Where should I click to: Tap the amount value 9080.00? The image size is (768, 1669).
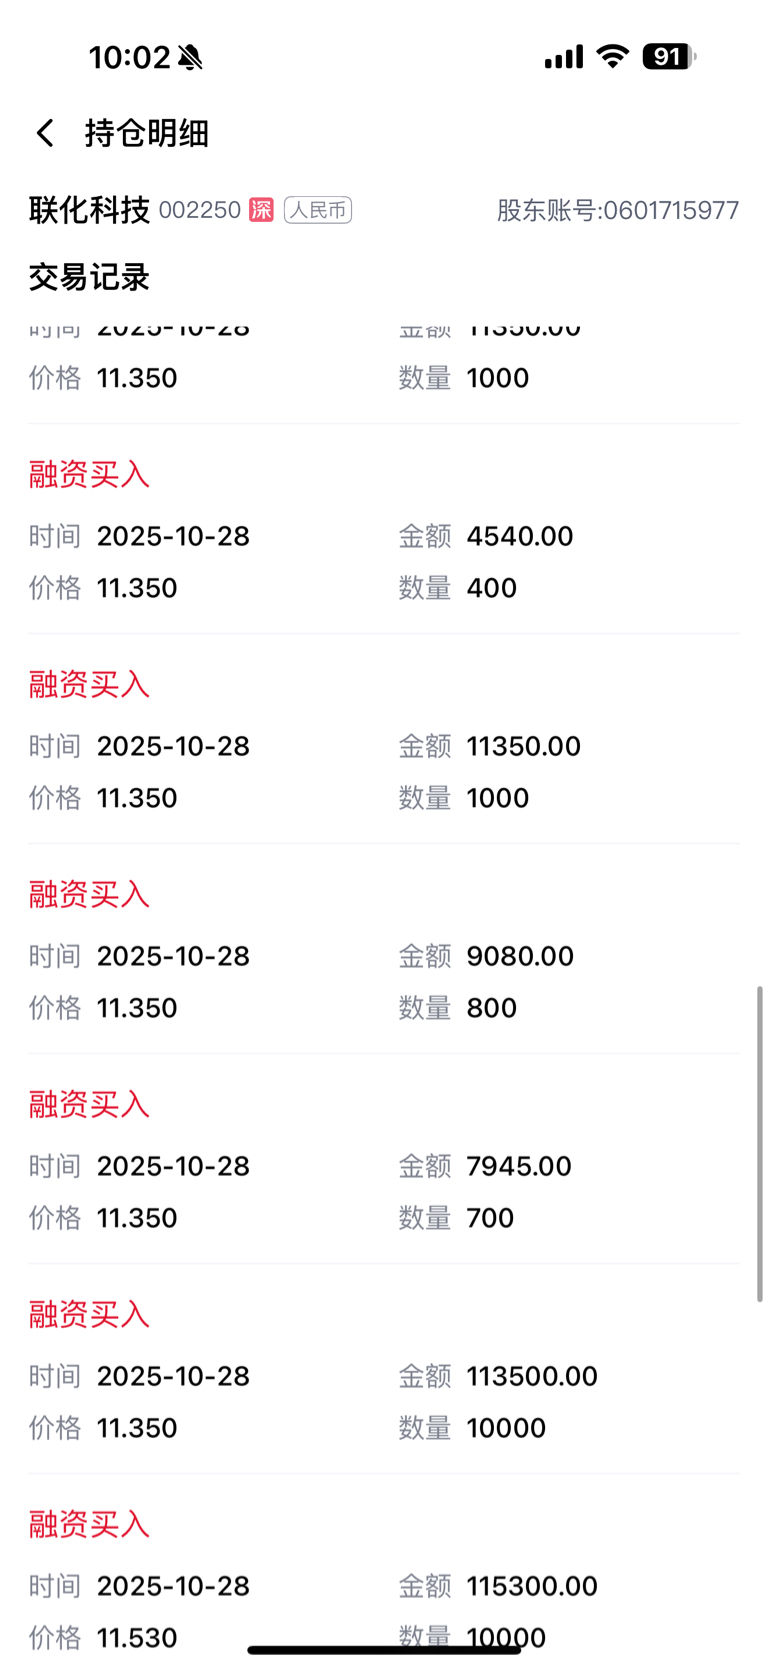tap(520, 956)
